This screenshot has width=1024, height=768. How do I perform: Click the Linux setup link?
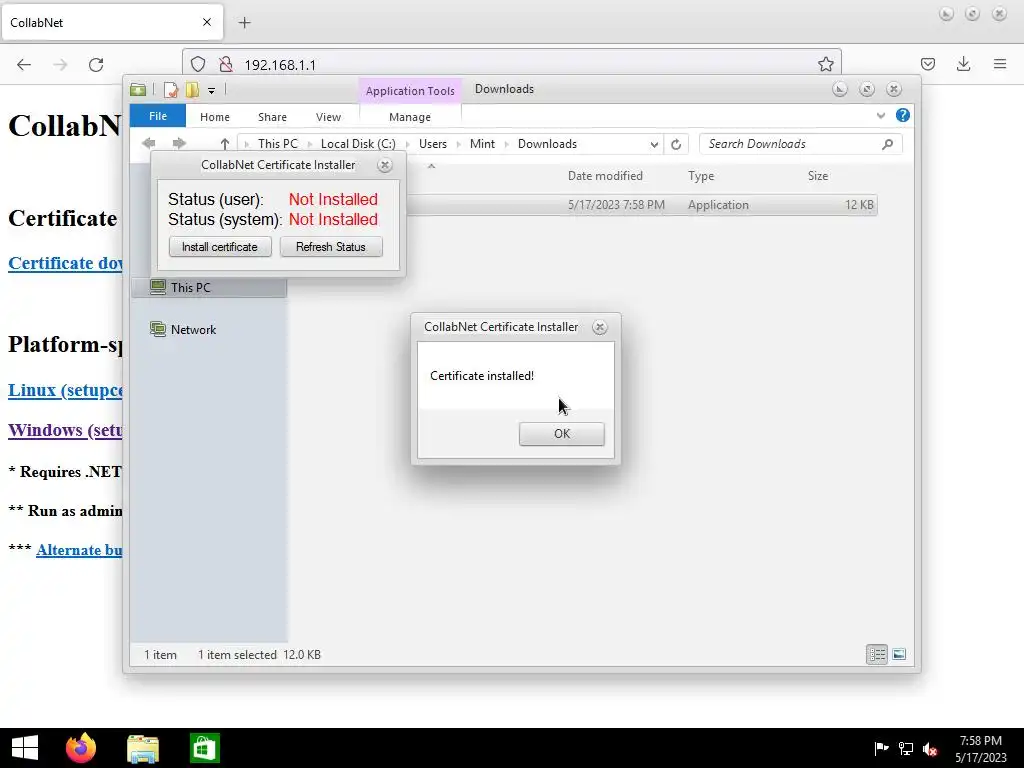pyautogui.click(x=65, y=391)
